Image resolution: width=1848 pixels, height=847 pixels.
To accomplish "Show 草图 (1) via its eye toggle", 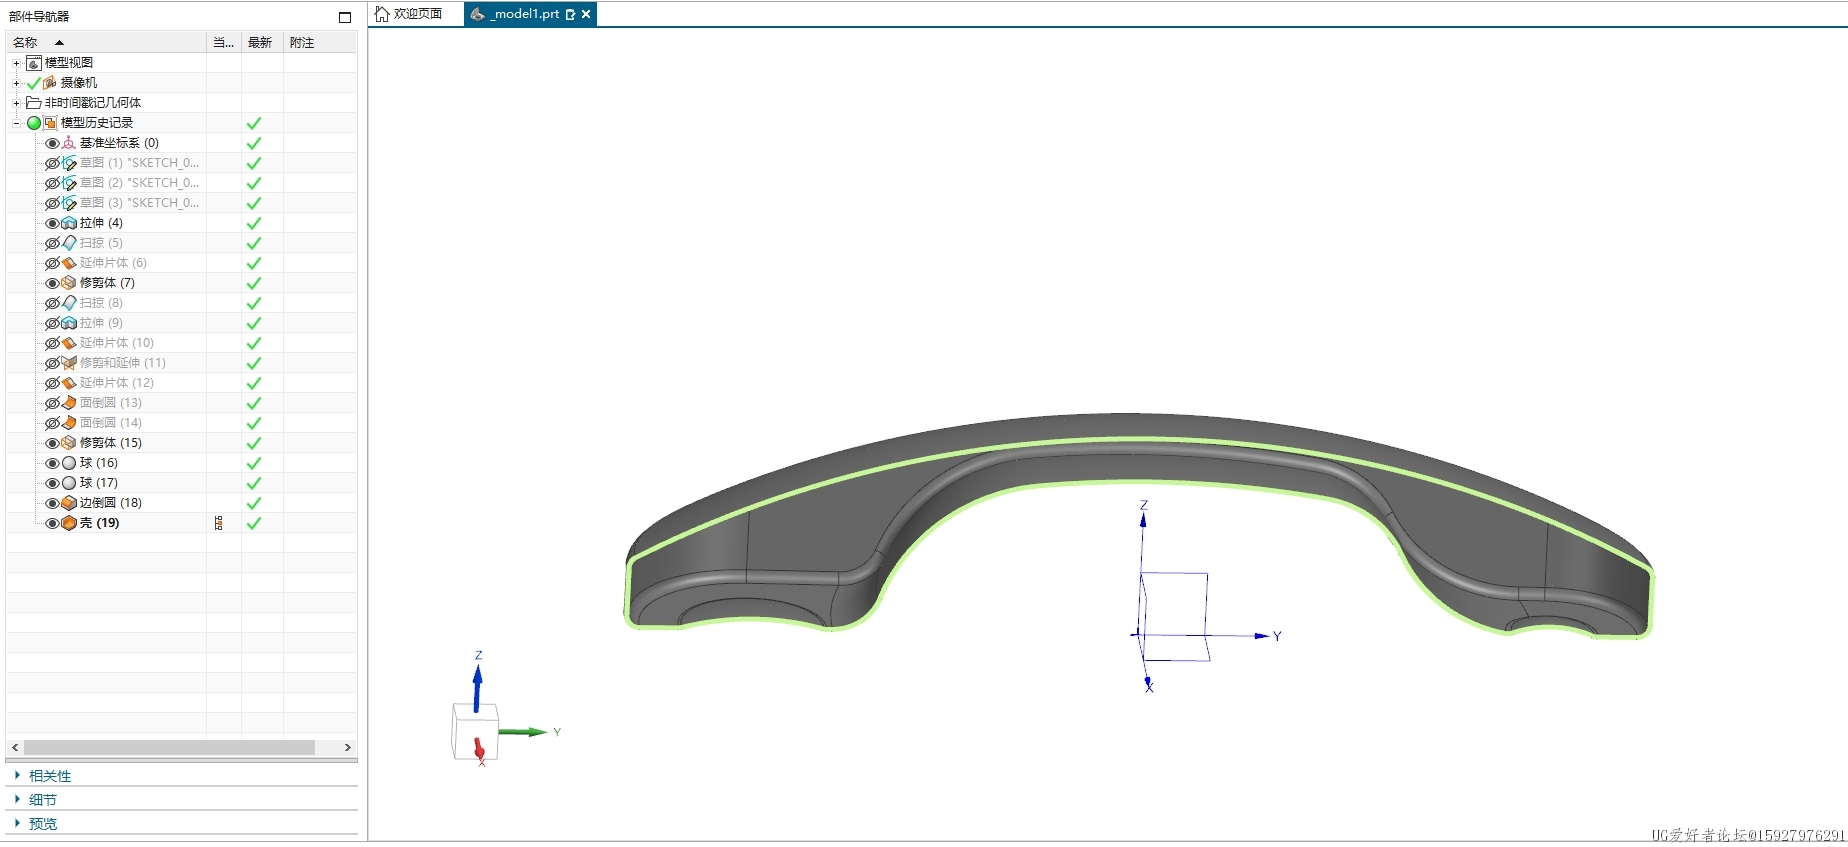I will point(52,163).
